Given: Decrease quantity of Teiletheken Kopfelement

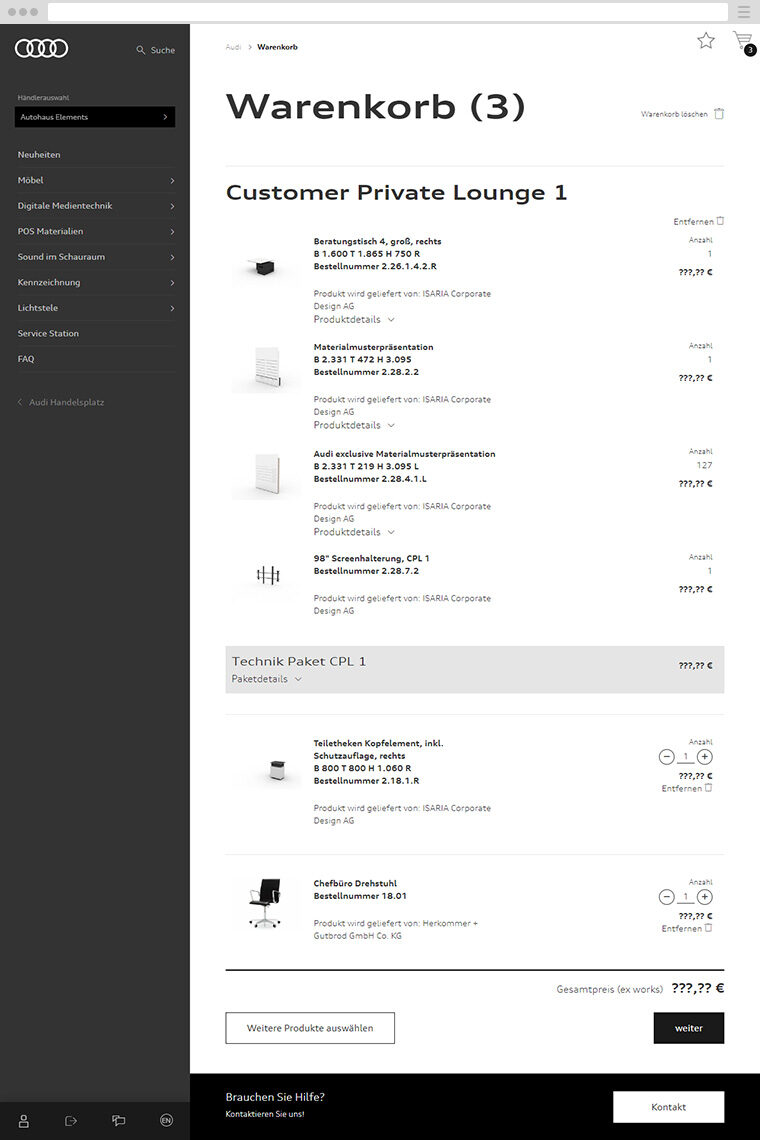Looking at the screenshot, I should [x=667, y=757].
